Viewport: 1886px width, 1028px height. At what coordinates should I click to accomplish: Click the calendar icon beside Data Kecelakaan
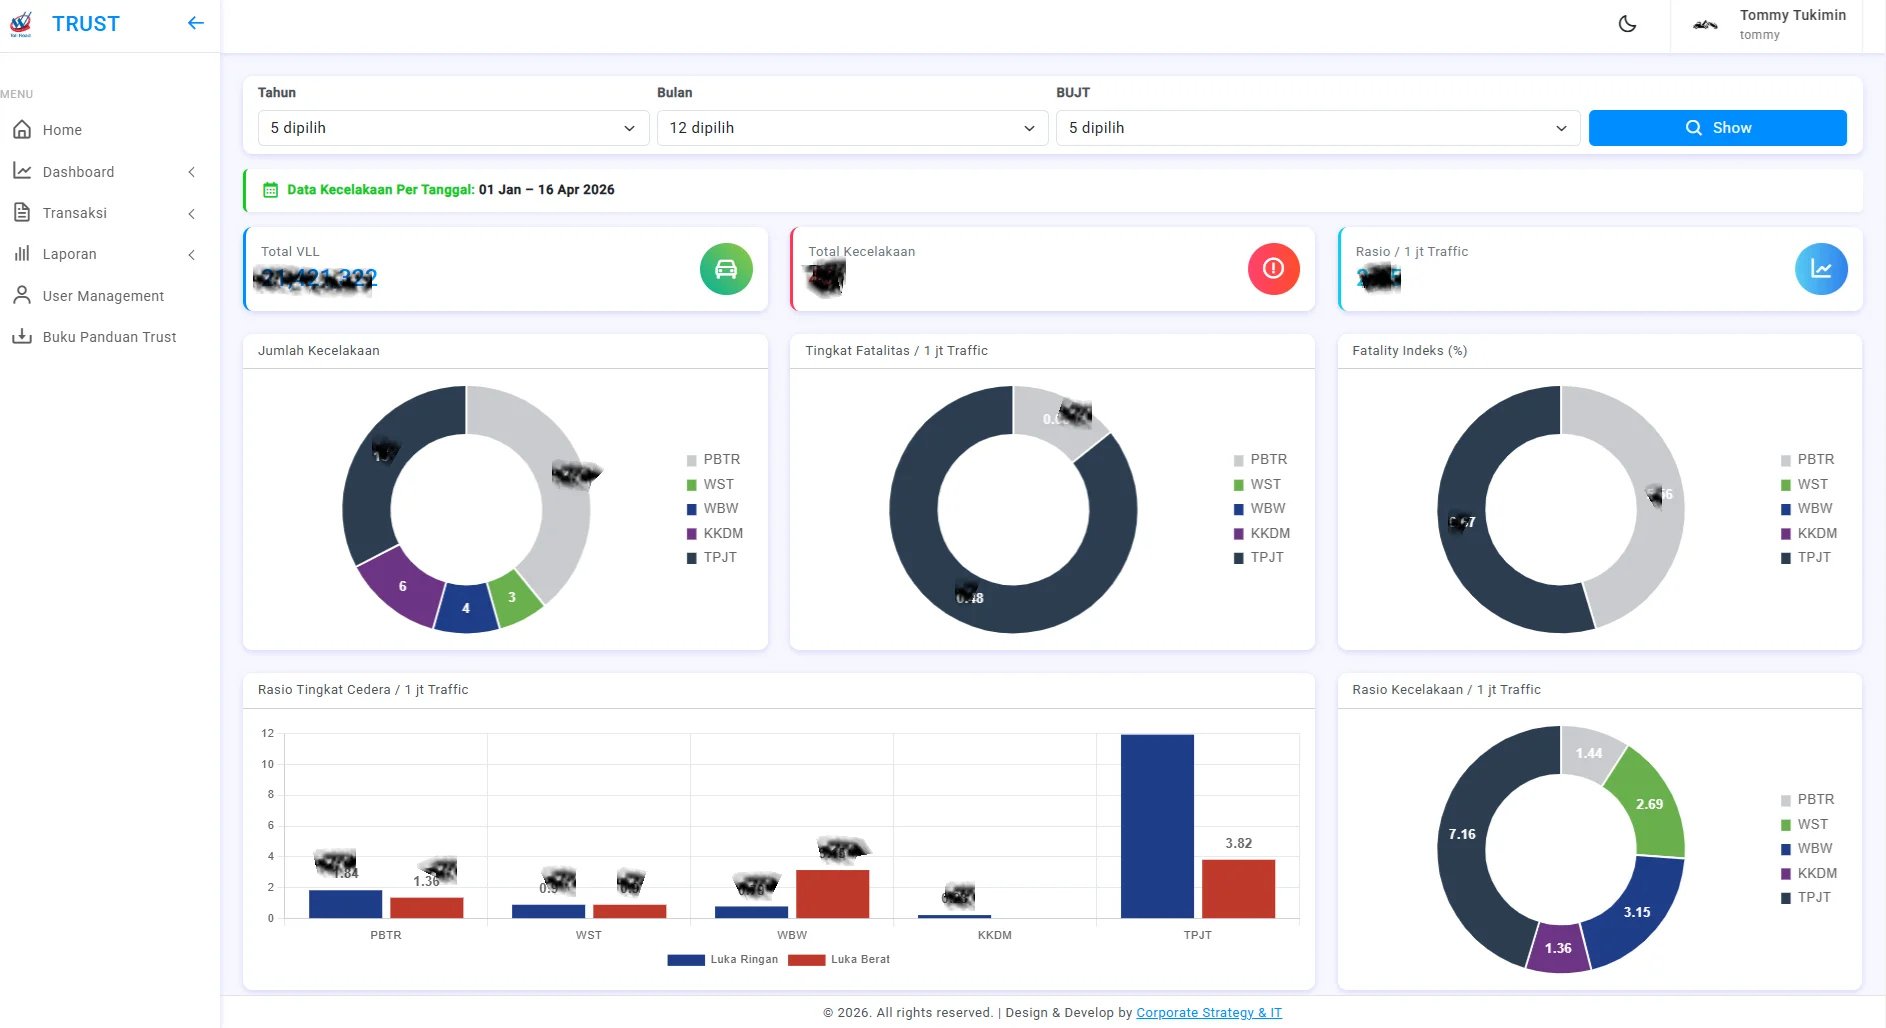[270, 190]
